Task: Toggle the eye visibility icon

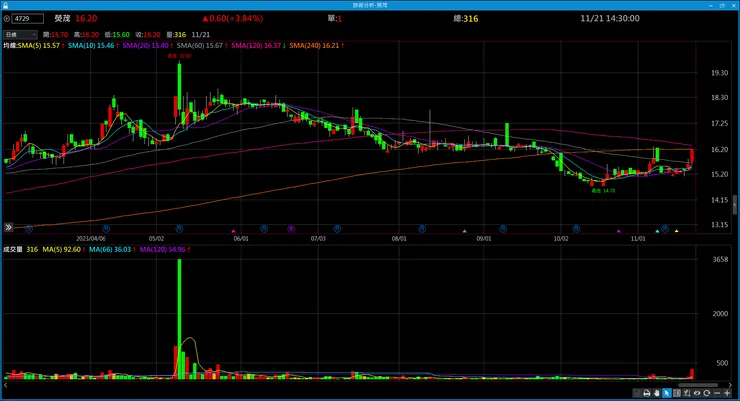Action: 697,393
